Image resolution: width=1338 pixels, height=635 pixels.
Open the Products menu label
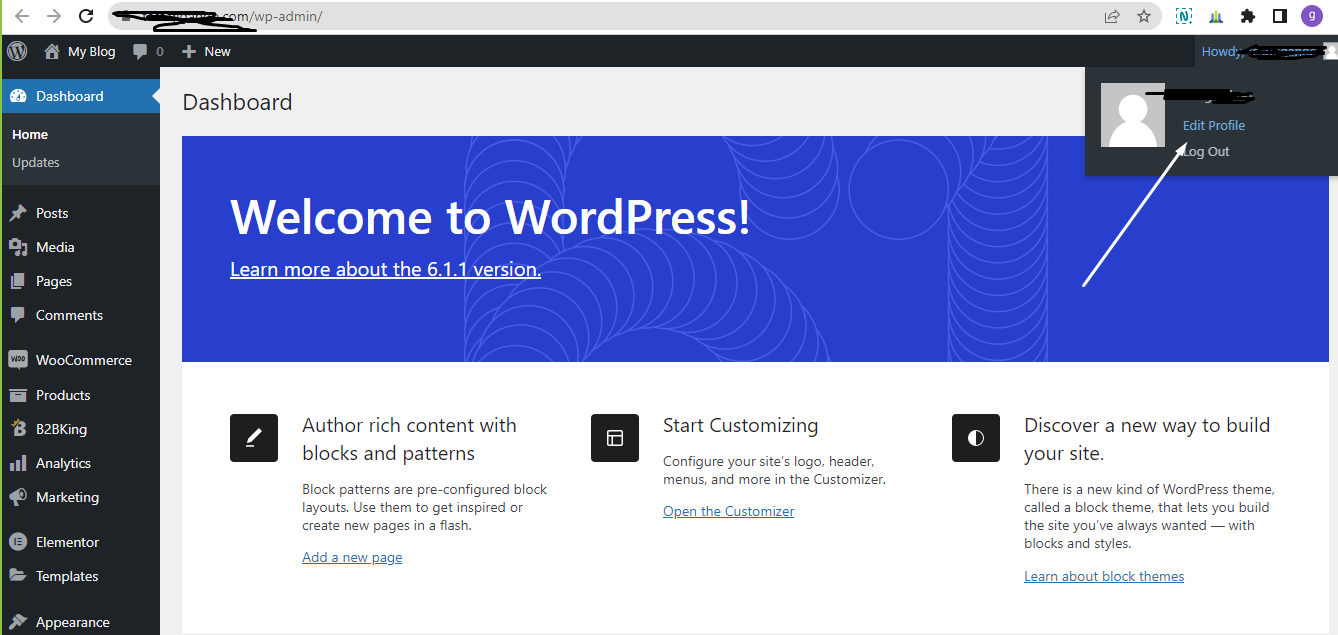(63, 395)
